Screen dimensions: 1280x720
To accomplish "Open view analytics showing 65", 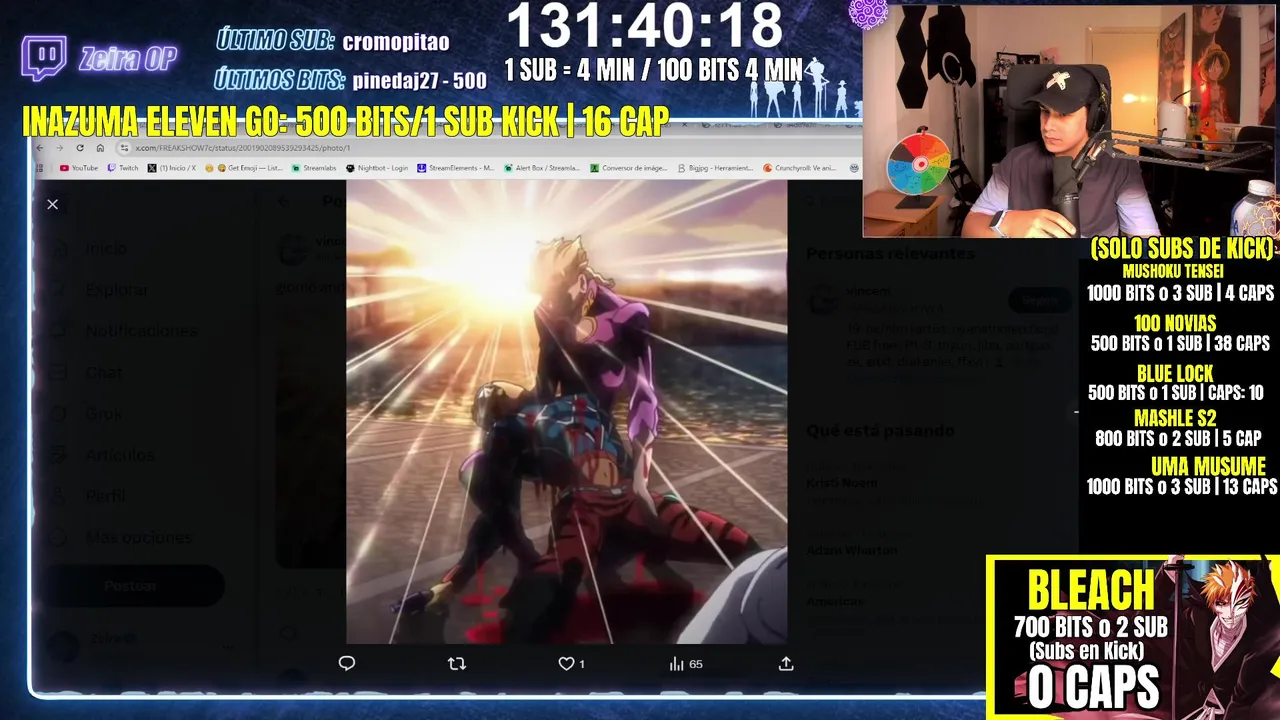I will (x=686, y=663).
